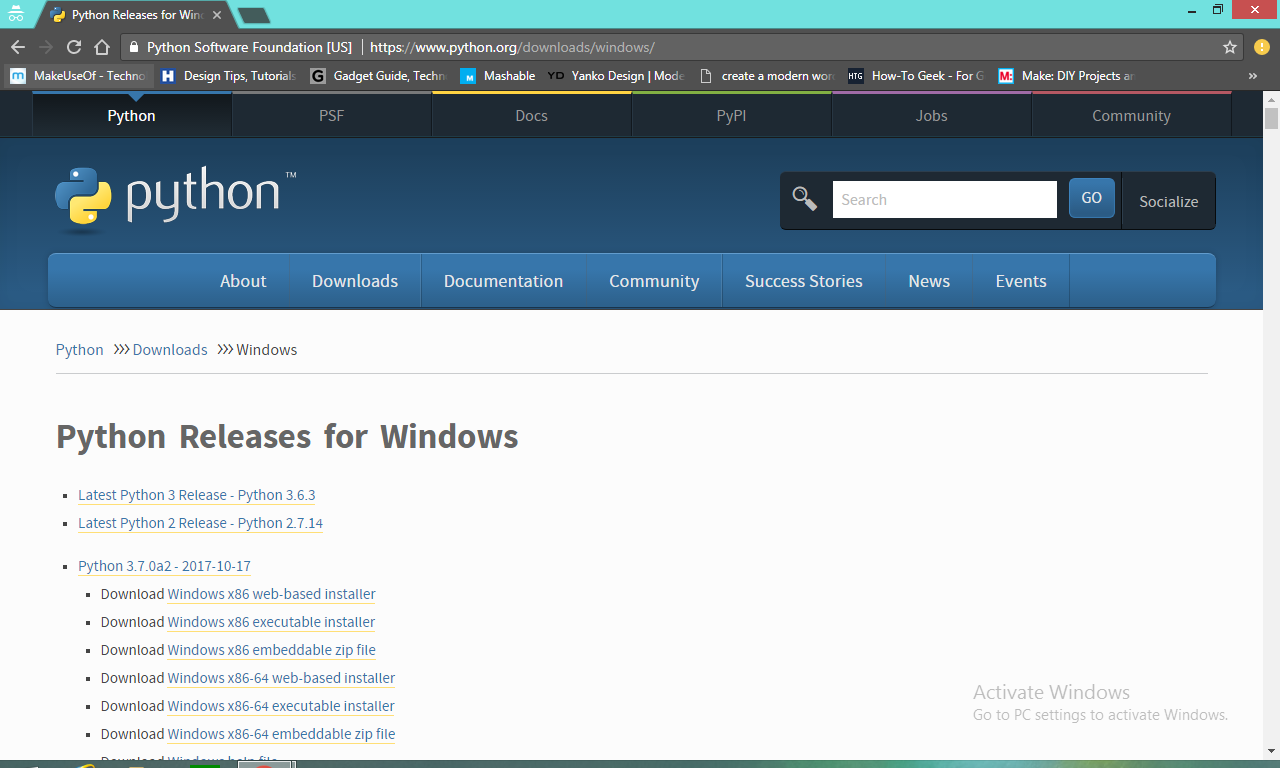Open Latest Python 2 Release 2.7.14 link

coord(200,522)
